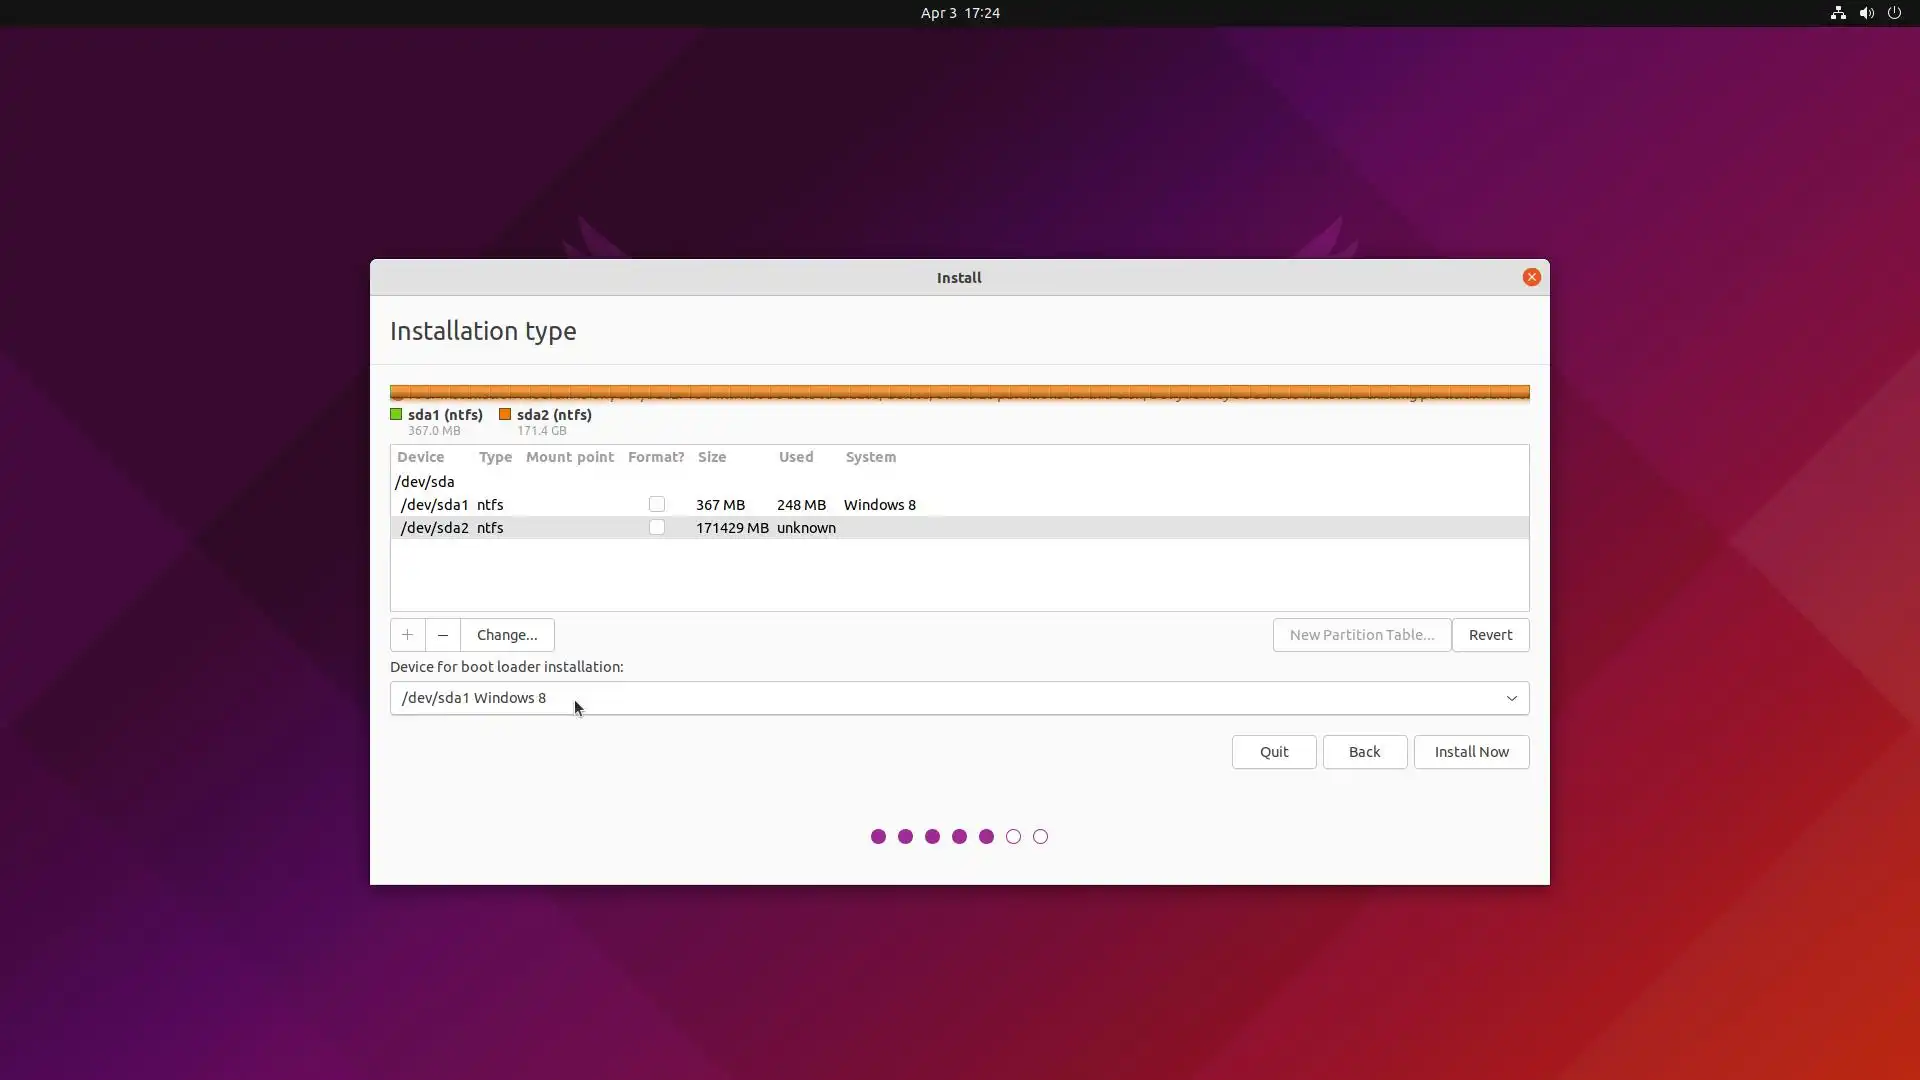Go Back to the previous step
Image resolution: width=1920 pixels, height=1080 pixels.
coord(1364,752)
